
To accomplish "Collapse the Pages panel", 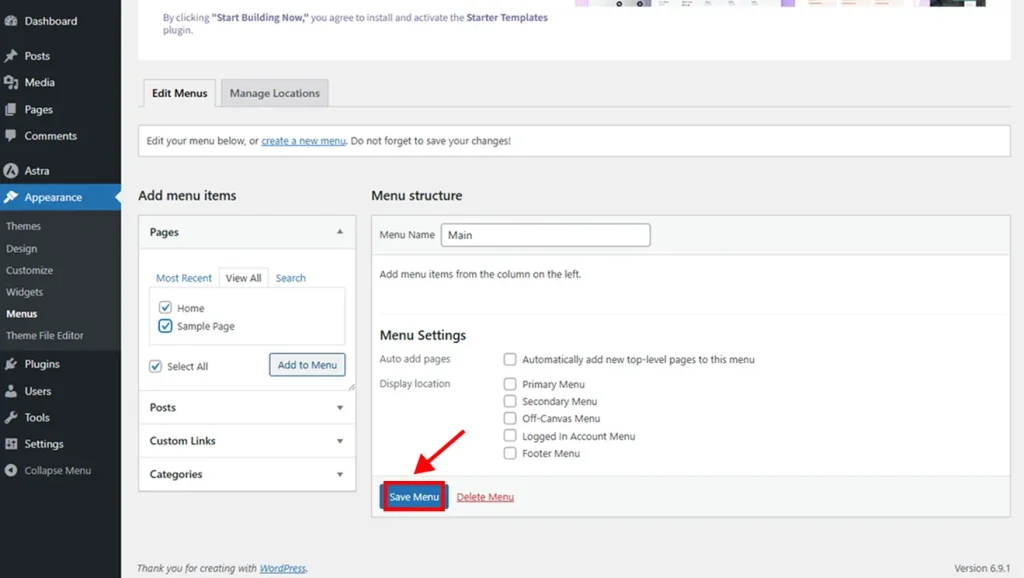I will pyautogui.click(x=338, y=231).
